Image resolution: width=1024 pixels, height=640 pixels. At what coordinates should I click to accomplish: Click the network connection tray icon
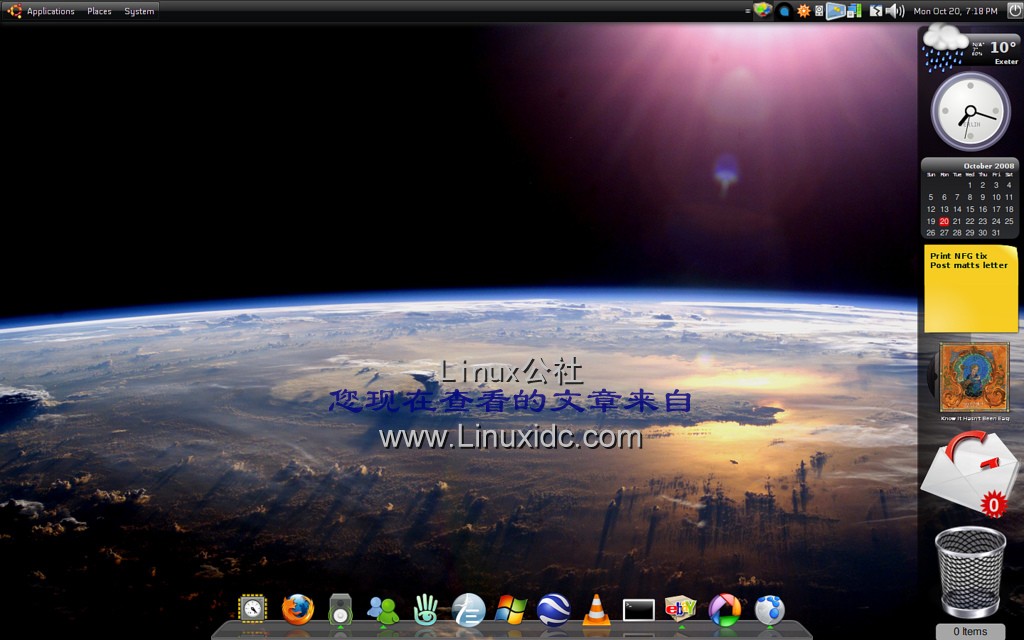(876, 11)
